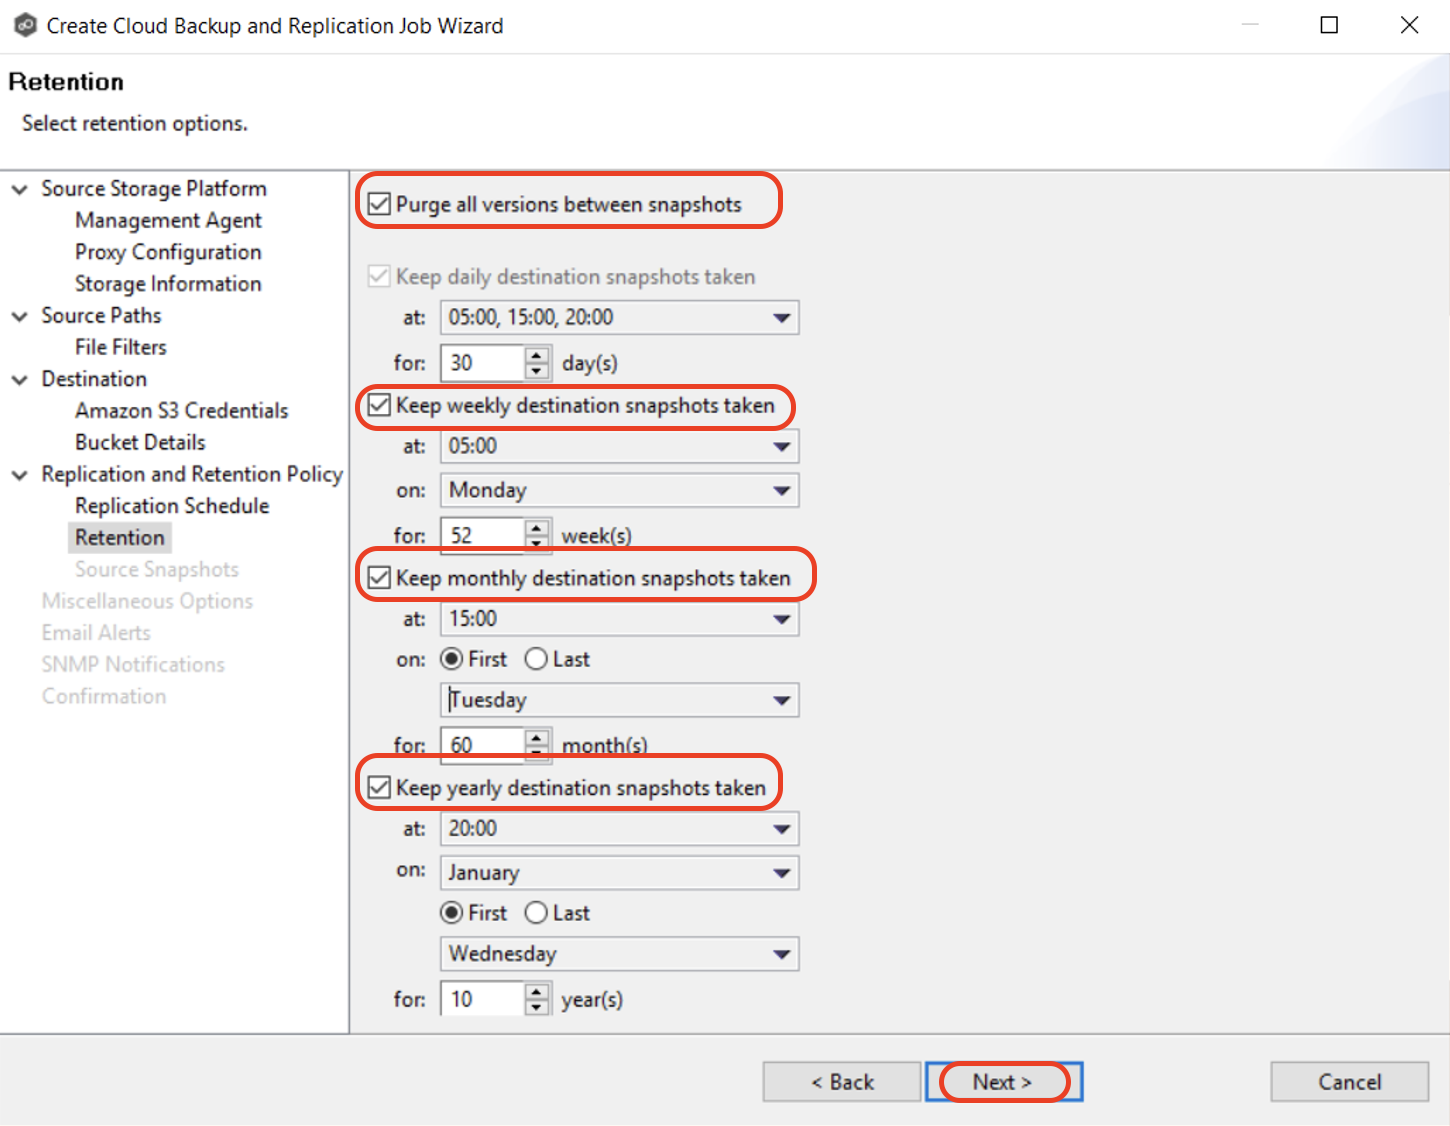Go to Bucket Details step

[140, 442]
